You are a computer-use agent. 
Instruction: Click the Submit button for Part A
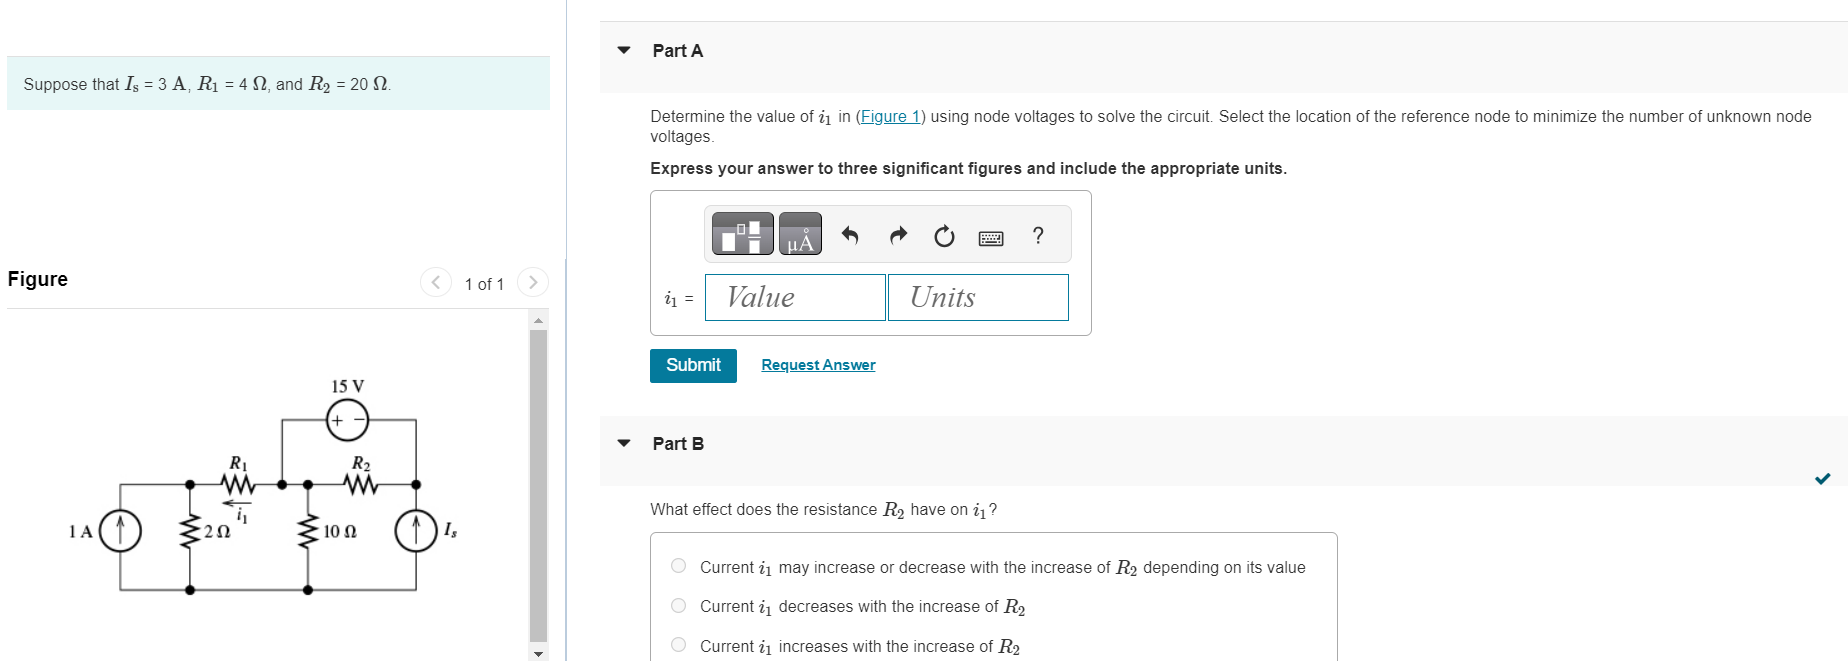(693, 365)
